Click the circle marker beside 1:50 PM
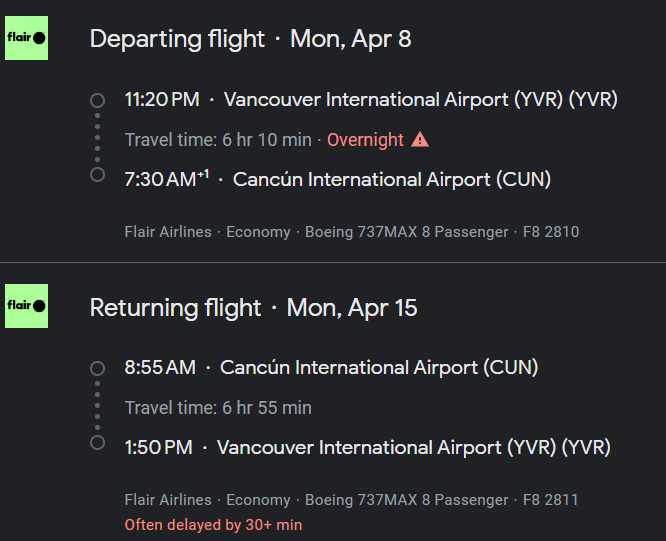The height and width of the screenshot is (541, 666). coord(97,443)
